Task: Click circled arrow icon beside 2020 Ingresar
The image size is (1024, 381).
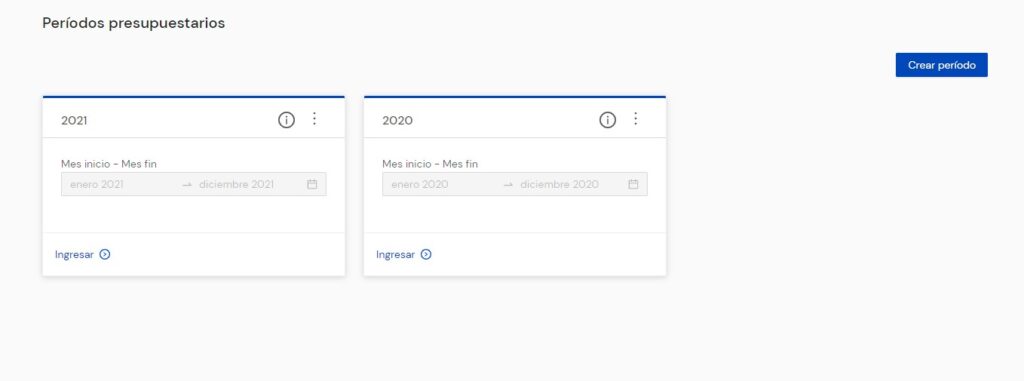Action: (x=426, y=255)
